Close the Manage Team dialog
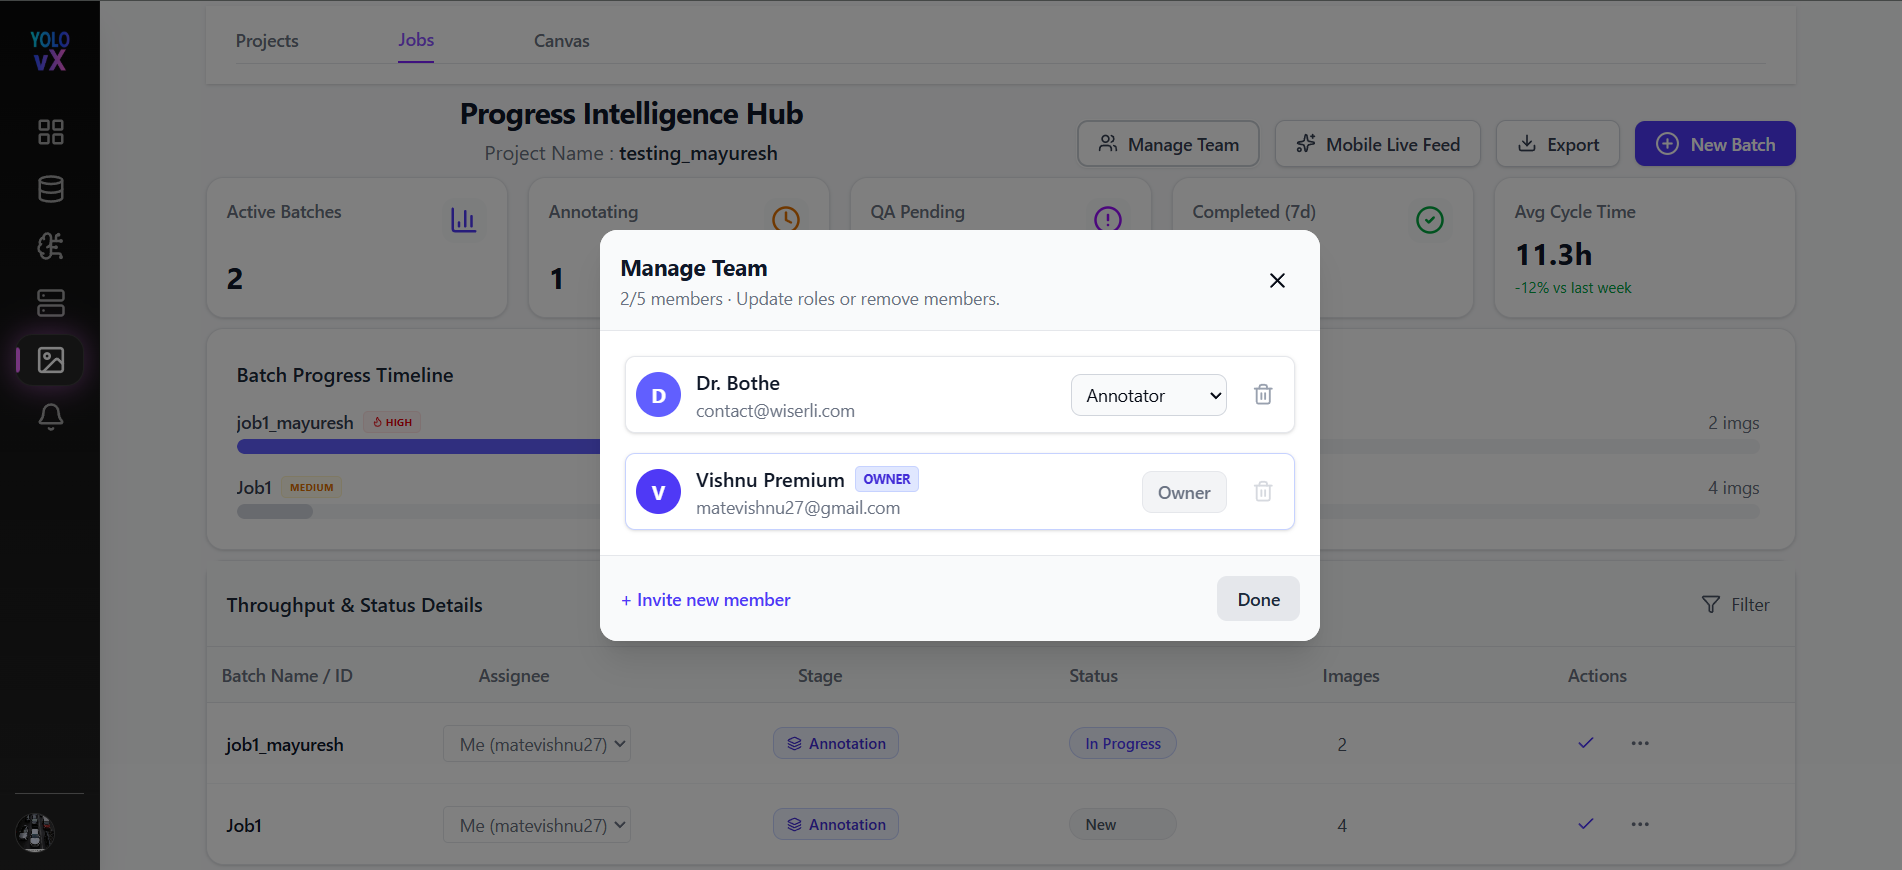1902x870 pixels. click(x=1277, y=280)
